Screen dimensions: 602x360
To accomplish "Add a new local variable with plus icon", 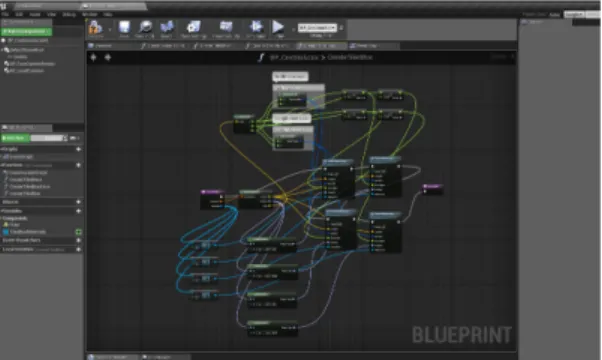I will click(x=78, y=249).
